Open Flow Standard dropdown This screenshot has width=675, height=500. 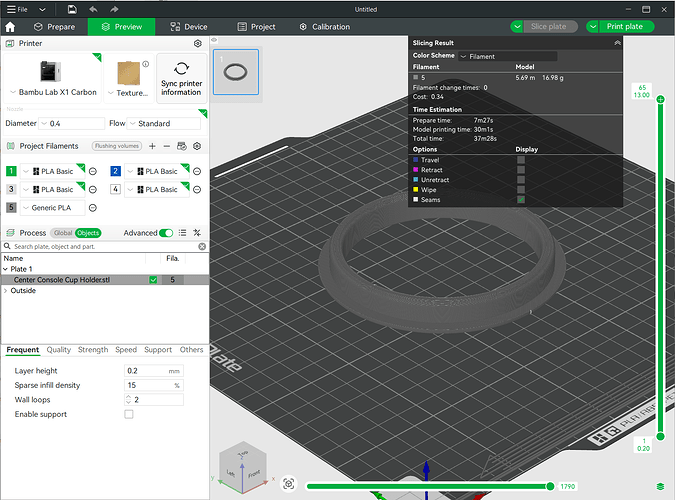point(164,124)
